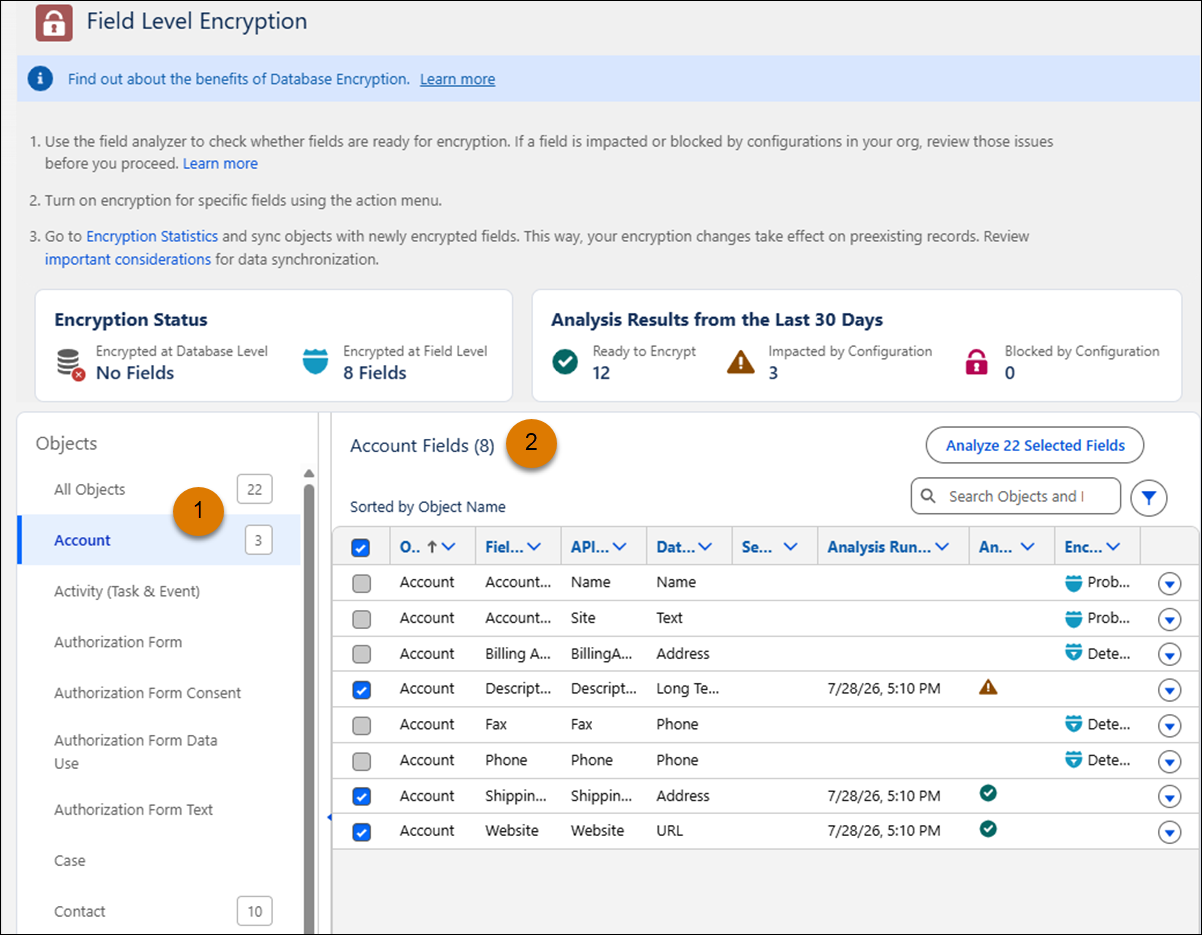Image resolution: width=1202 pixels, height=935 pixels.
Task: Click encryption shield icon in Fax row
Action: (x=1074, y=724)
